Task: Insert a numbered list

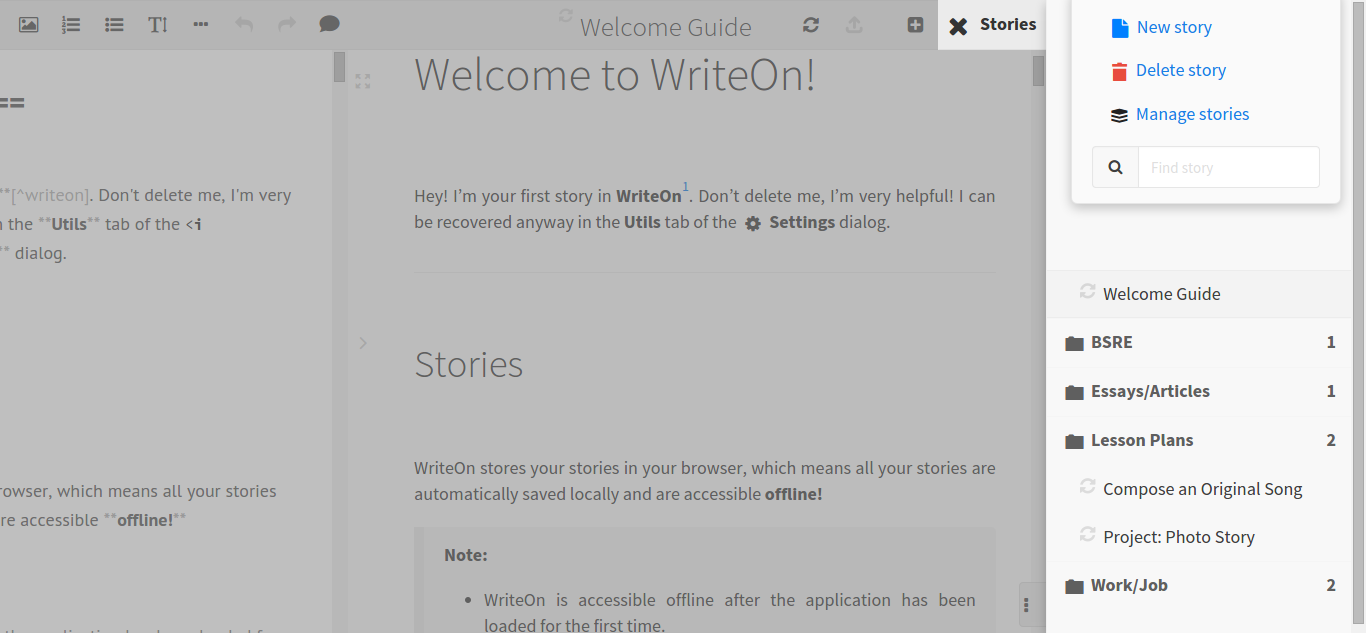Action: (71, 24)
